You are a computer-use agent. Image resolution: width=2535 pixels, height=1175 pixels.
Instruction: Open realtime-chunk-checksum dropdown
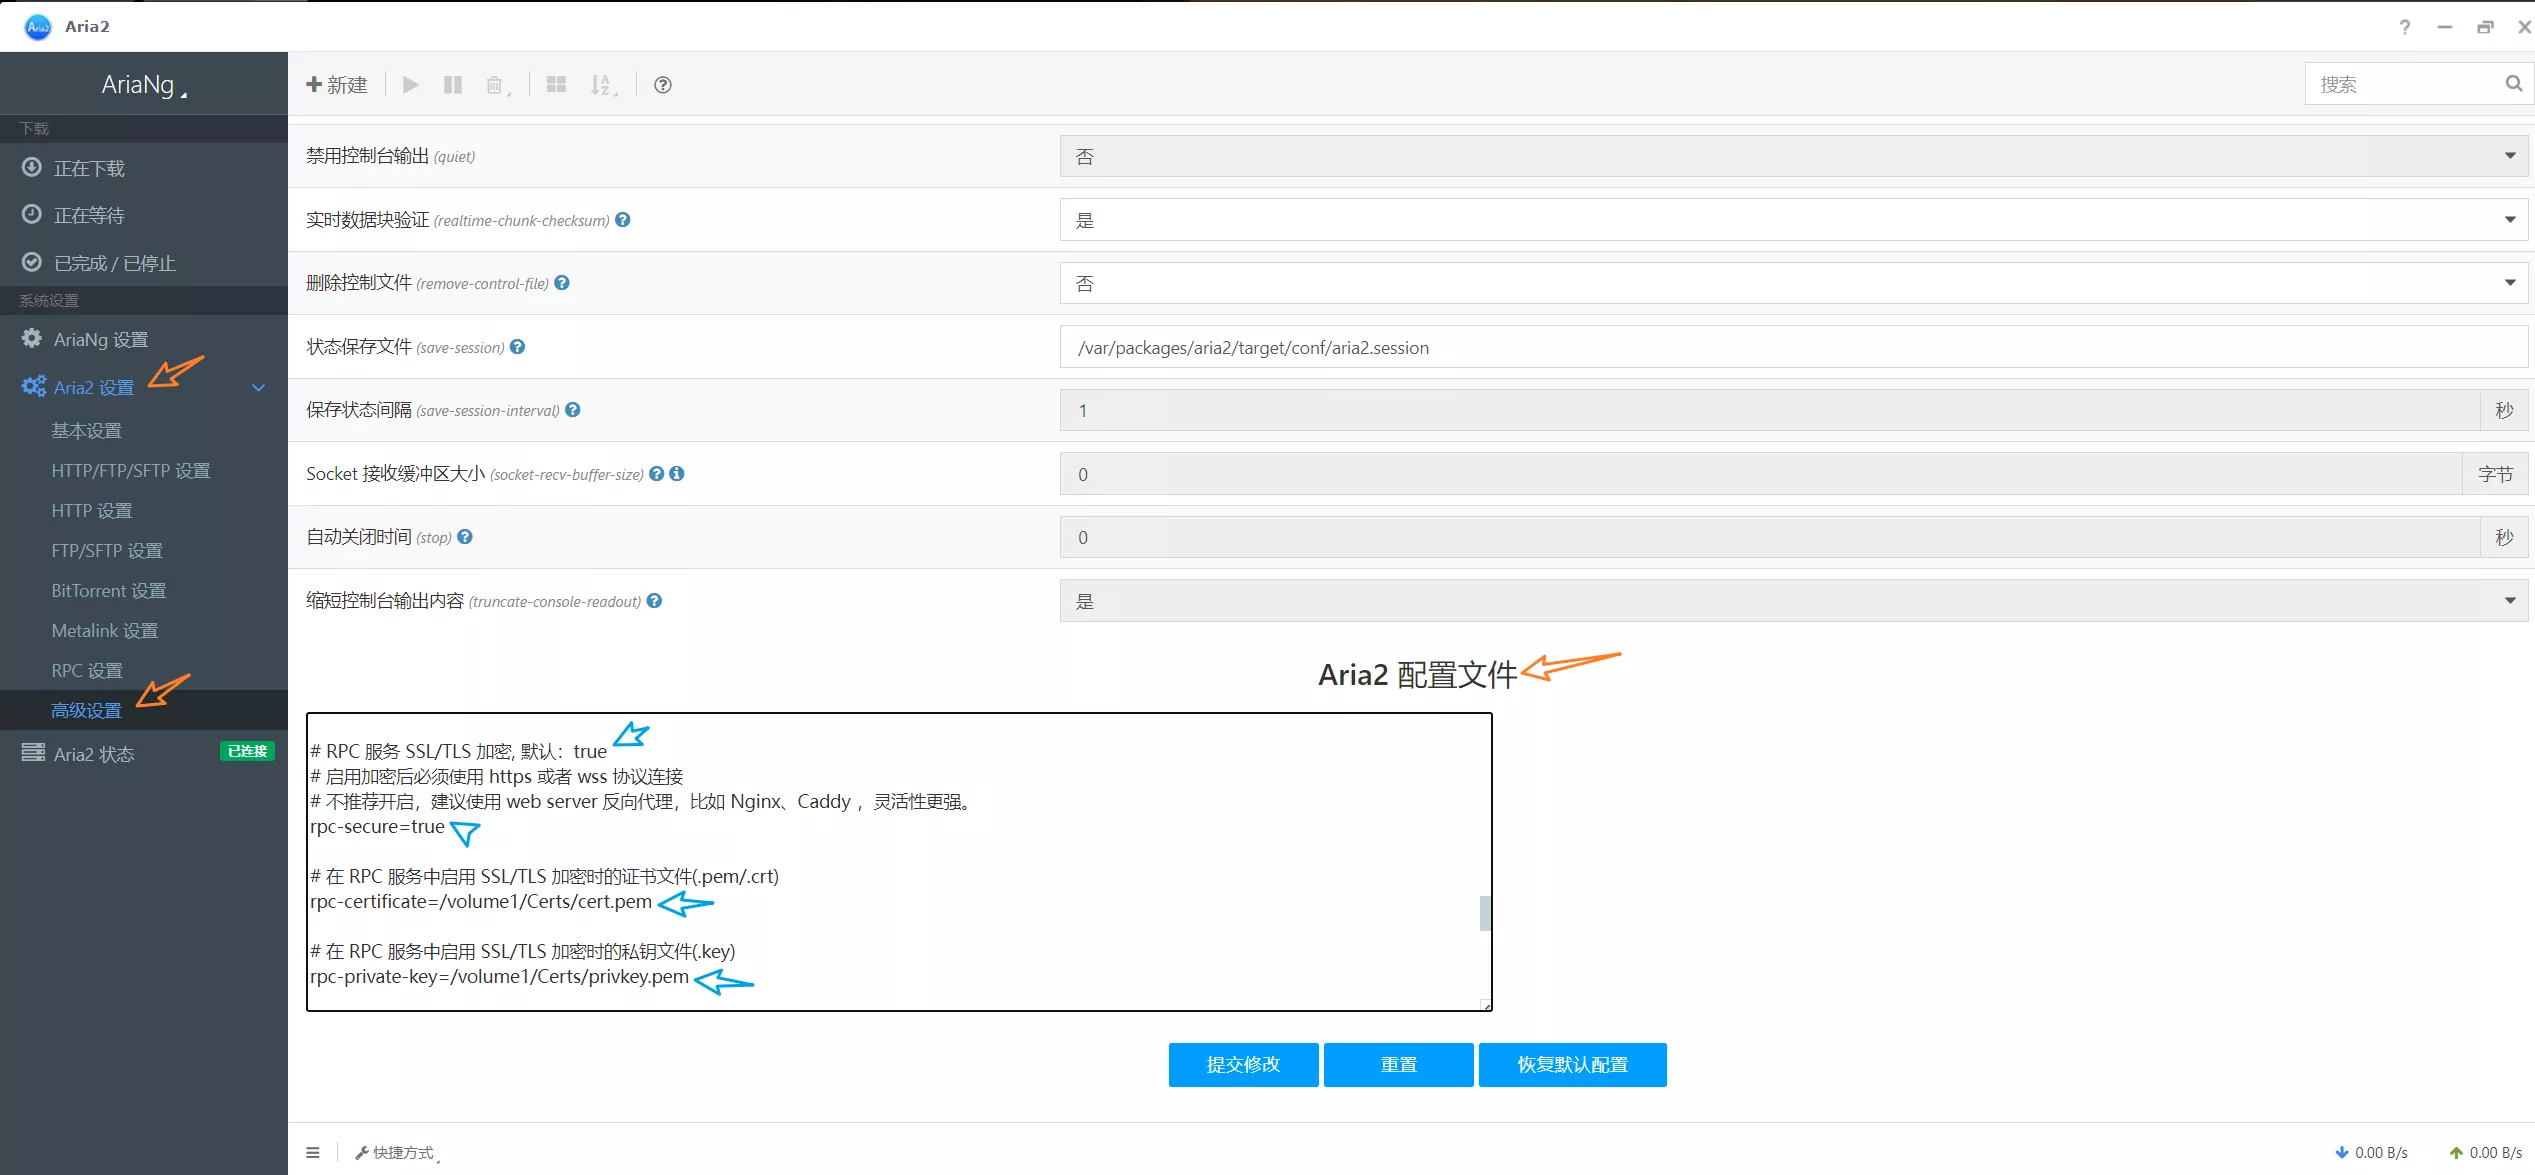[1794, 220]
